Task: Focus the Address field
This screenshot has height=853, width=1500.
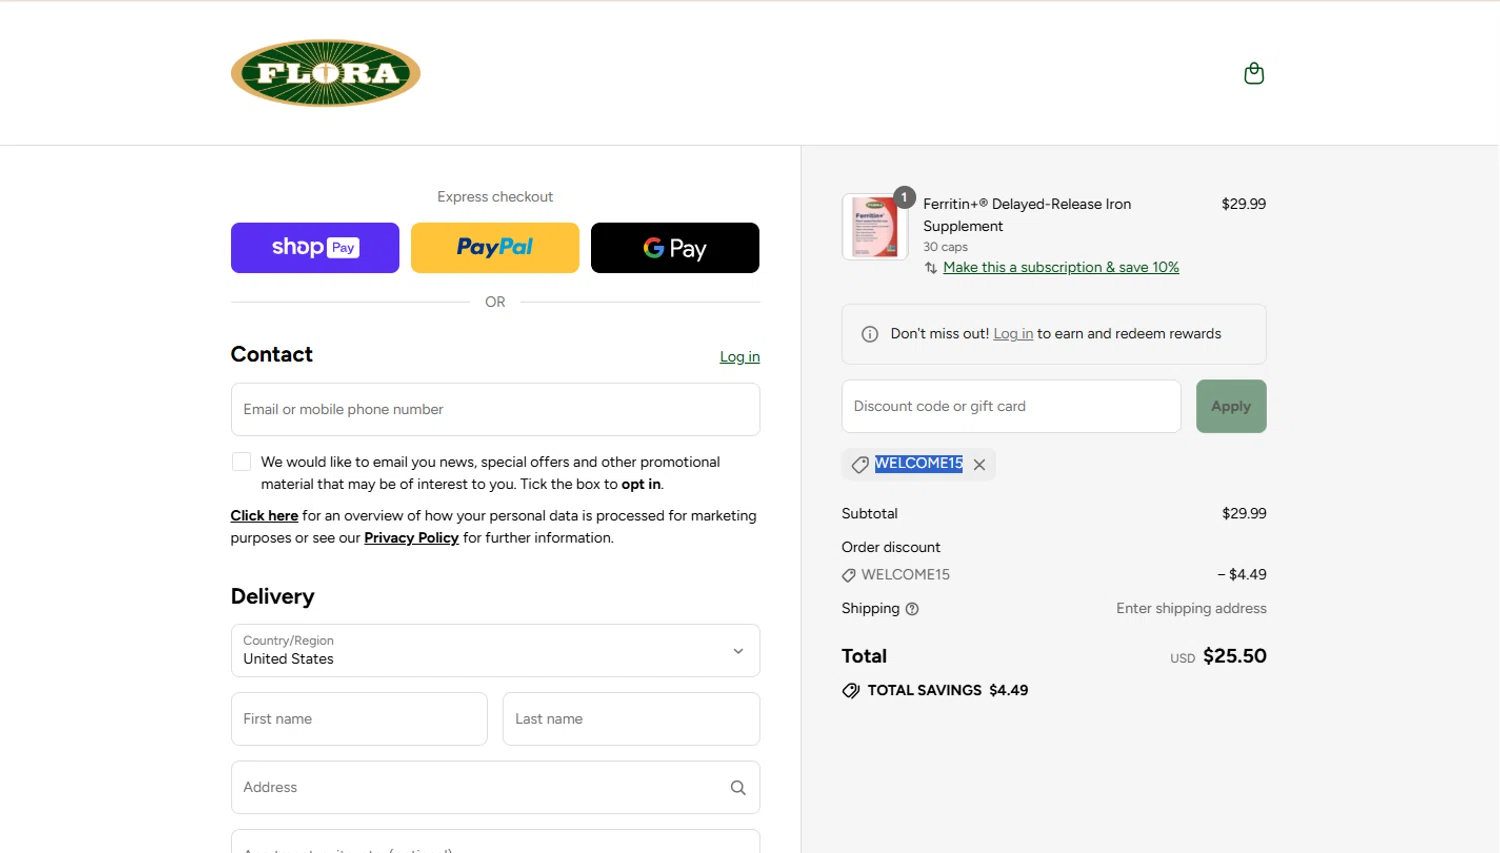Action: tap(495, 787)
